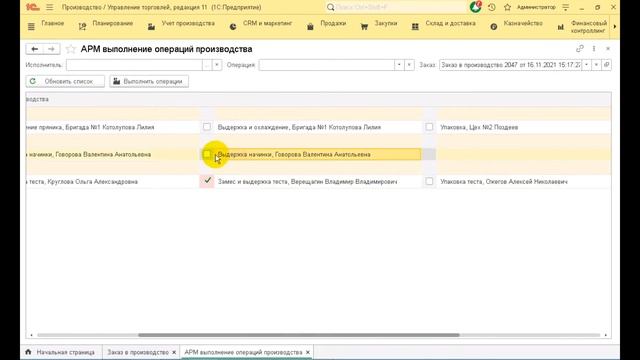Image resolution: width=640 pixels, height=360 pixels.
Task: Go forward with the right arrow
Action: coord(51,49)
